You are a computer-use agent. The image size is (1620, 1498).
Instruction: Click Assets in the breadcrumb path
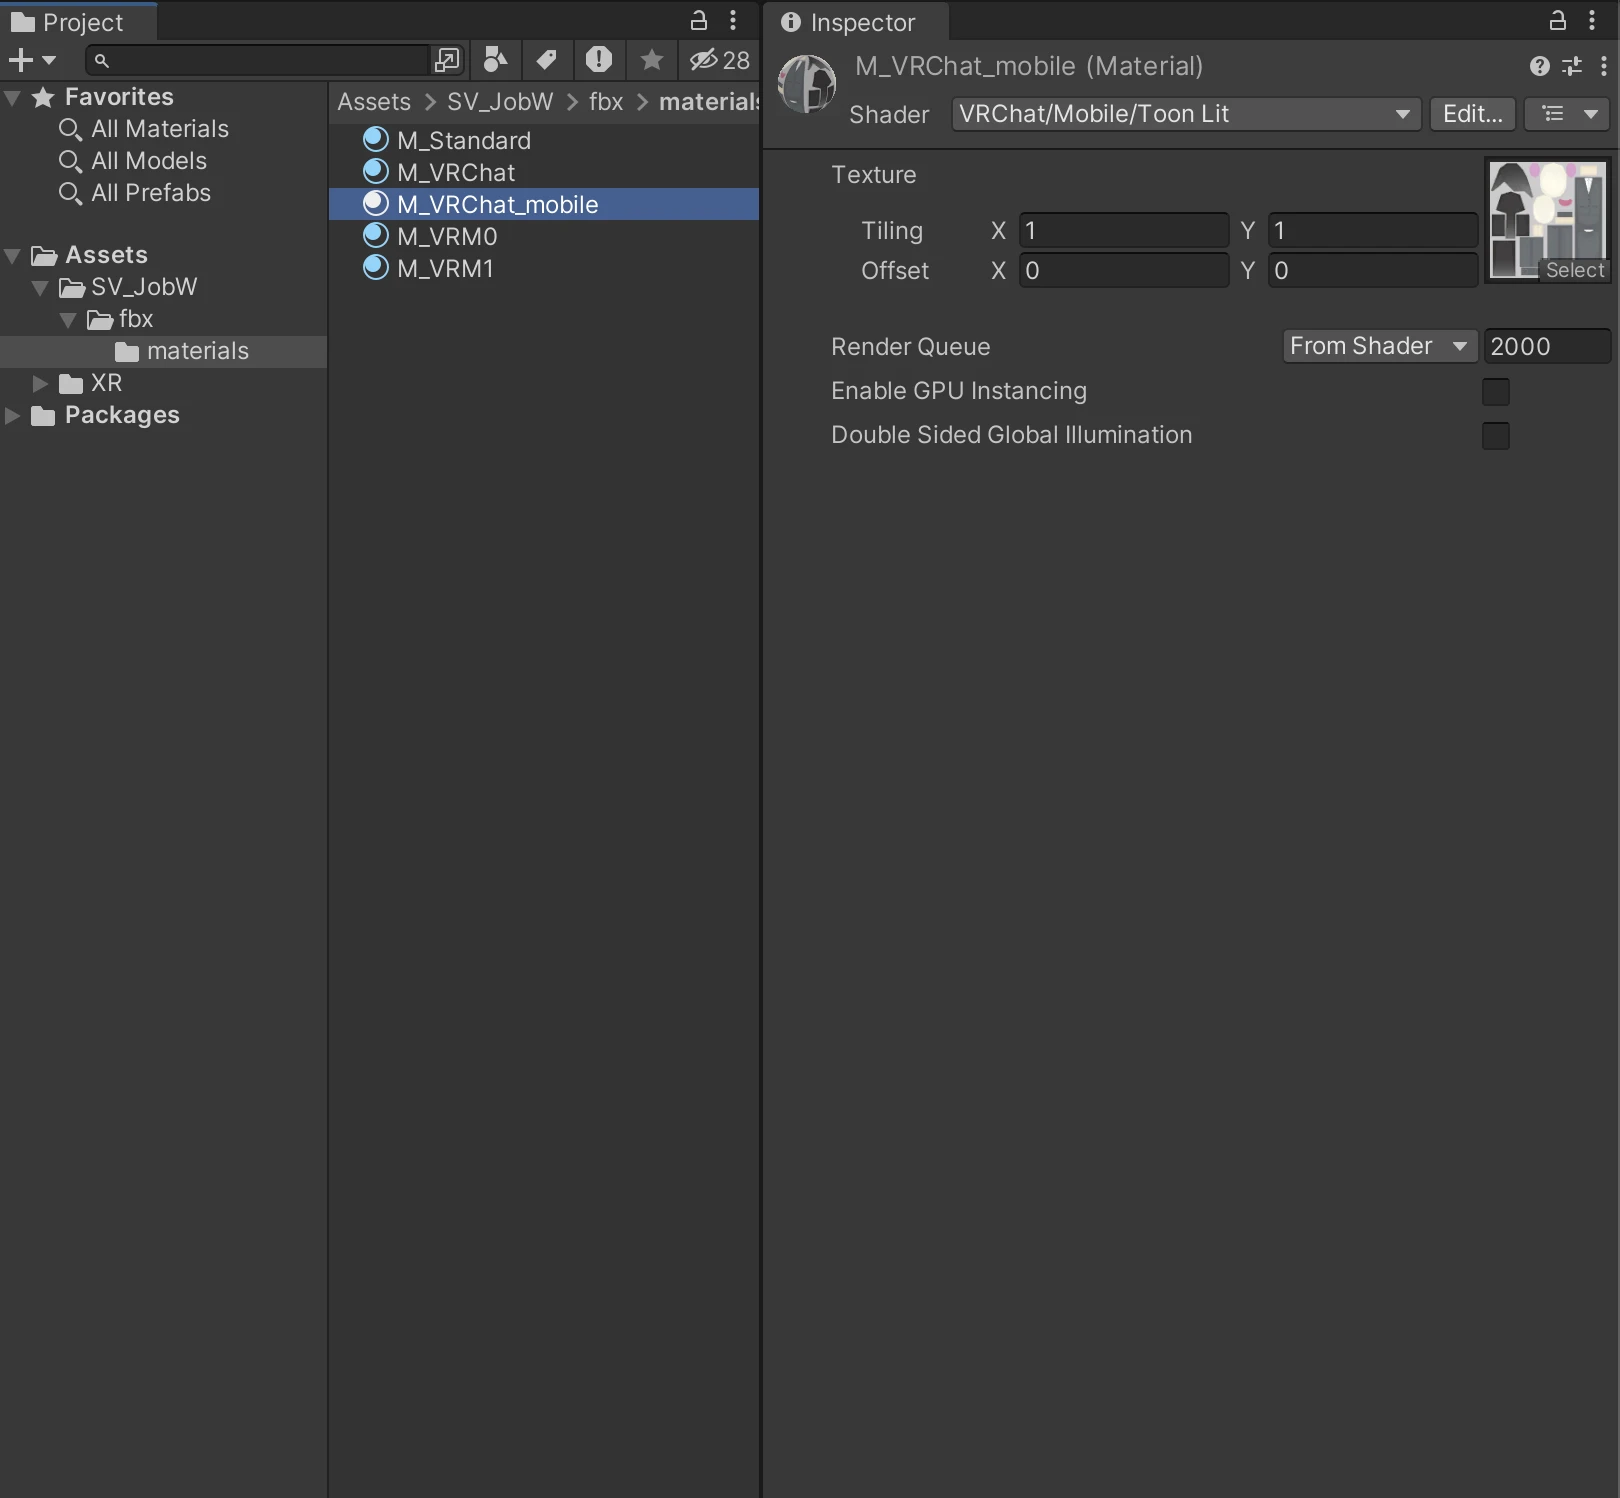point(374,102)
